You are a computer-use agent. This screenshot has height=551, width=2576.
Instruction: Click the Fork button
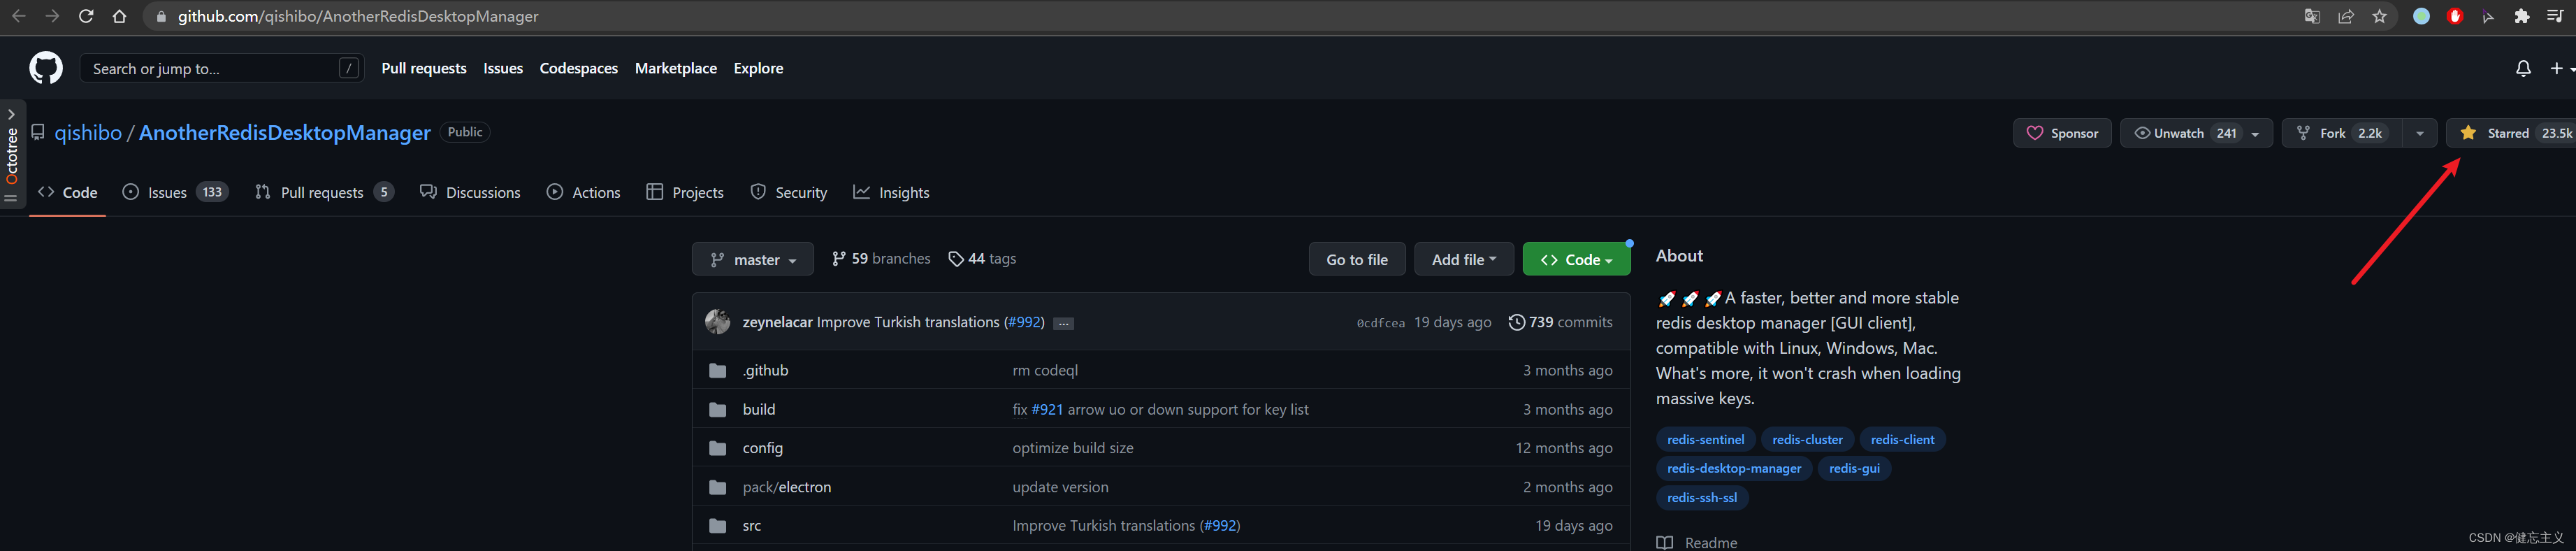click(2342, 133)
